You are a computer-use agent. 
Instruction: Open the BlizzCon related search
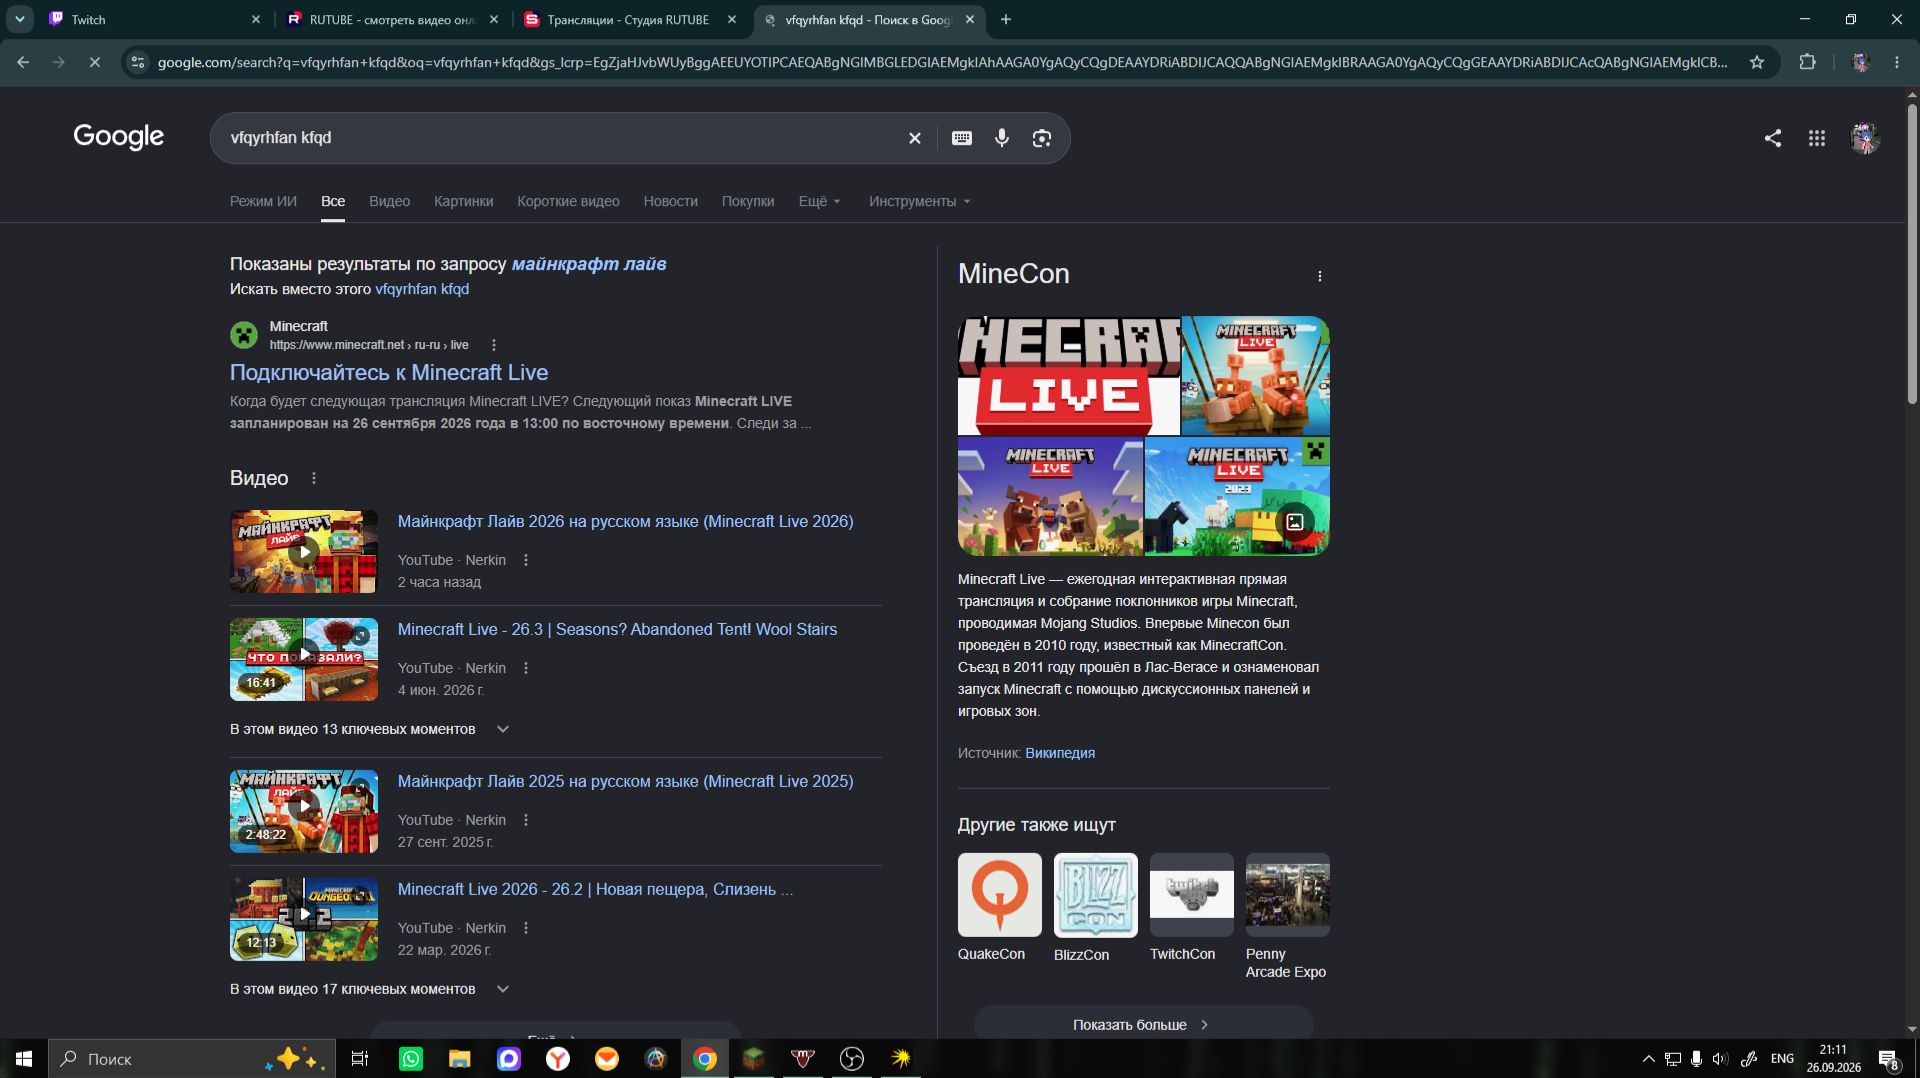[x=1095, y=908]
